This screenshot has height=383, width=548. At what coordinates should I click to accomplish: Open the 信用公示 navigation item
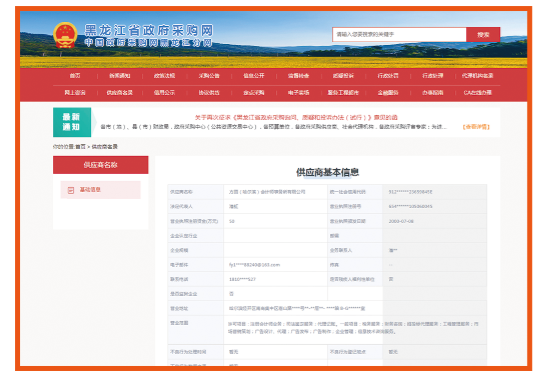pos(164,93)
